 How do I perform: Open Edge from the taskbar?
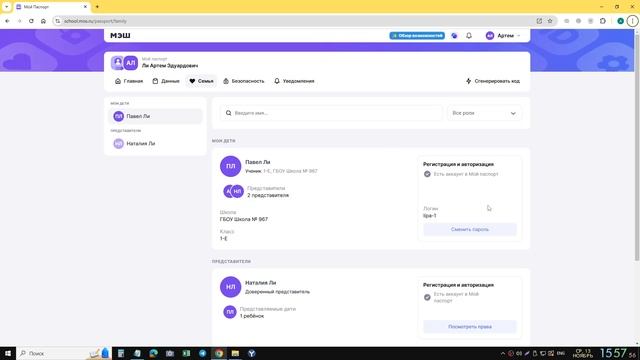[153, 353]
